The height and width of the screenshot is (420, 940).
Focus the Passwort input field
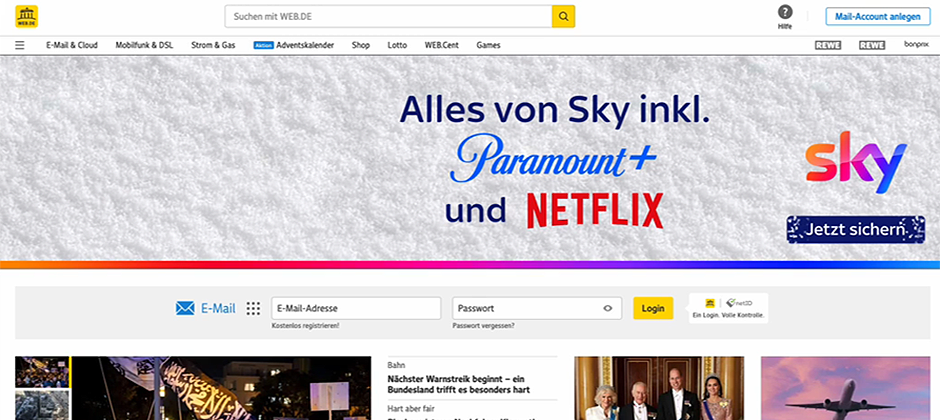(x=537, y=309)
